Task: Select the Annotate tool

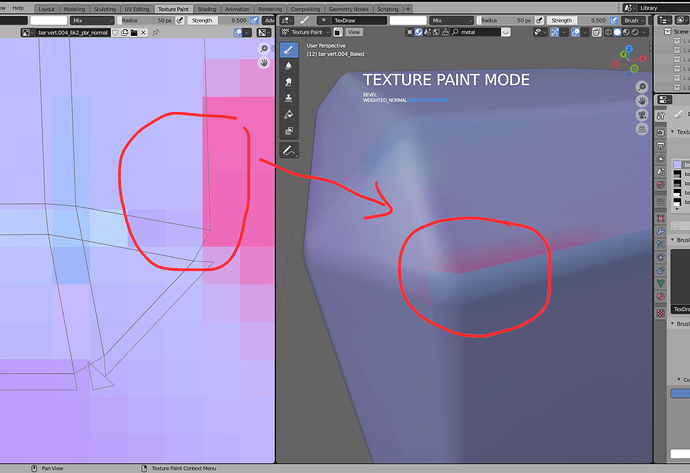Action: (289, 150)
